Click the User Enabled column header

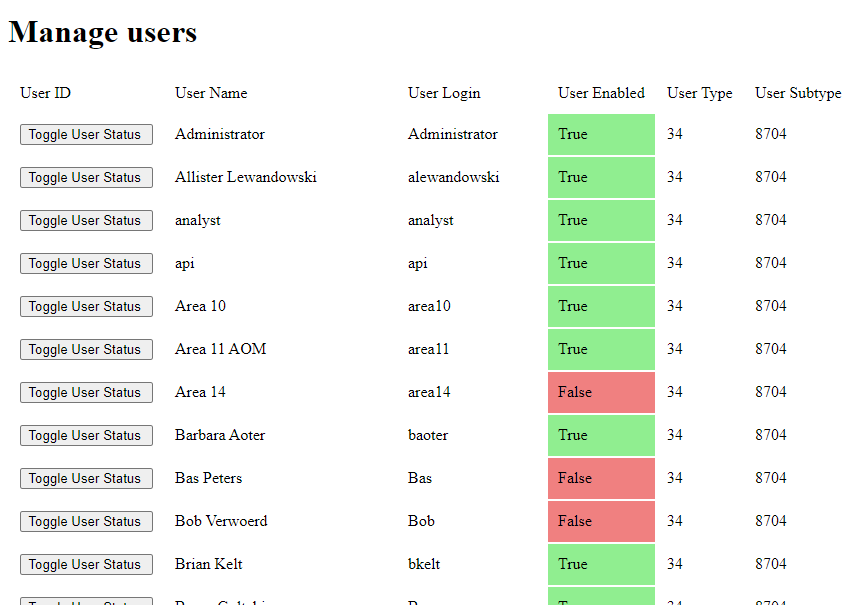pyautogui.click(x=601, y=93)
